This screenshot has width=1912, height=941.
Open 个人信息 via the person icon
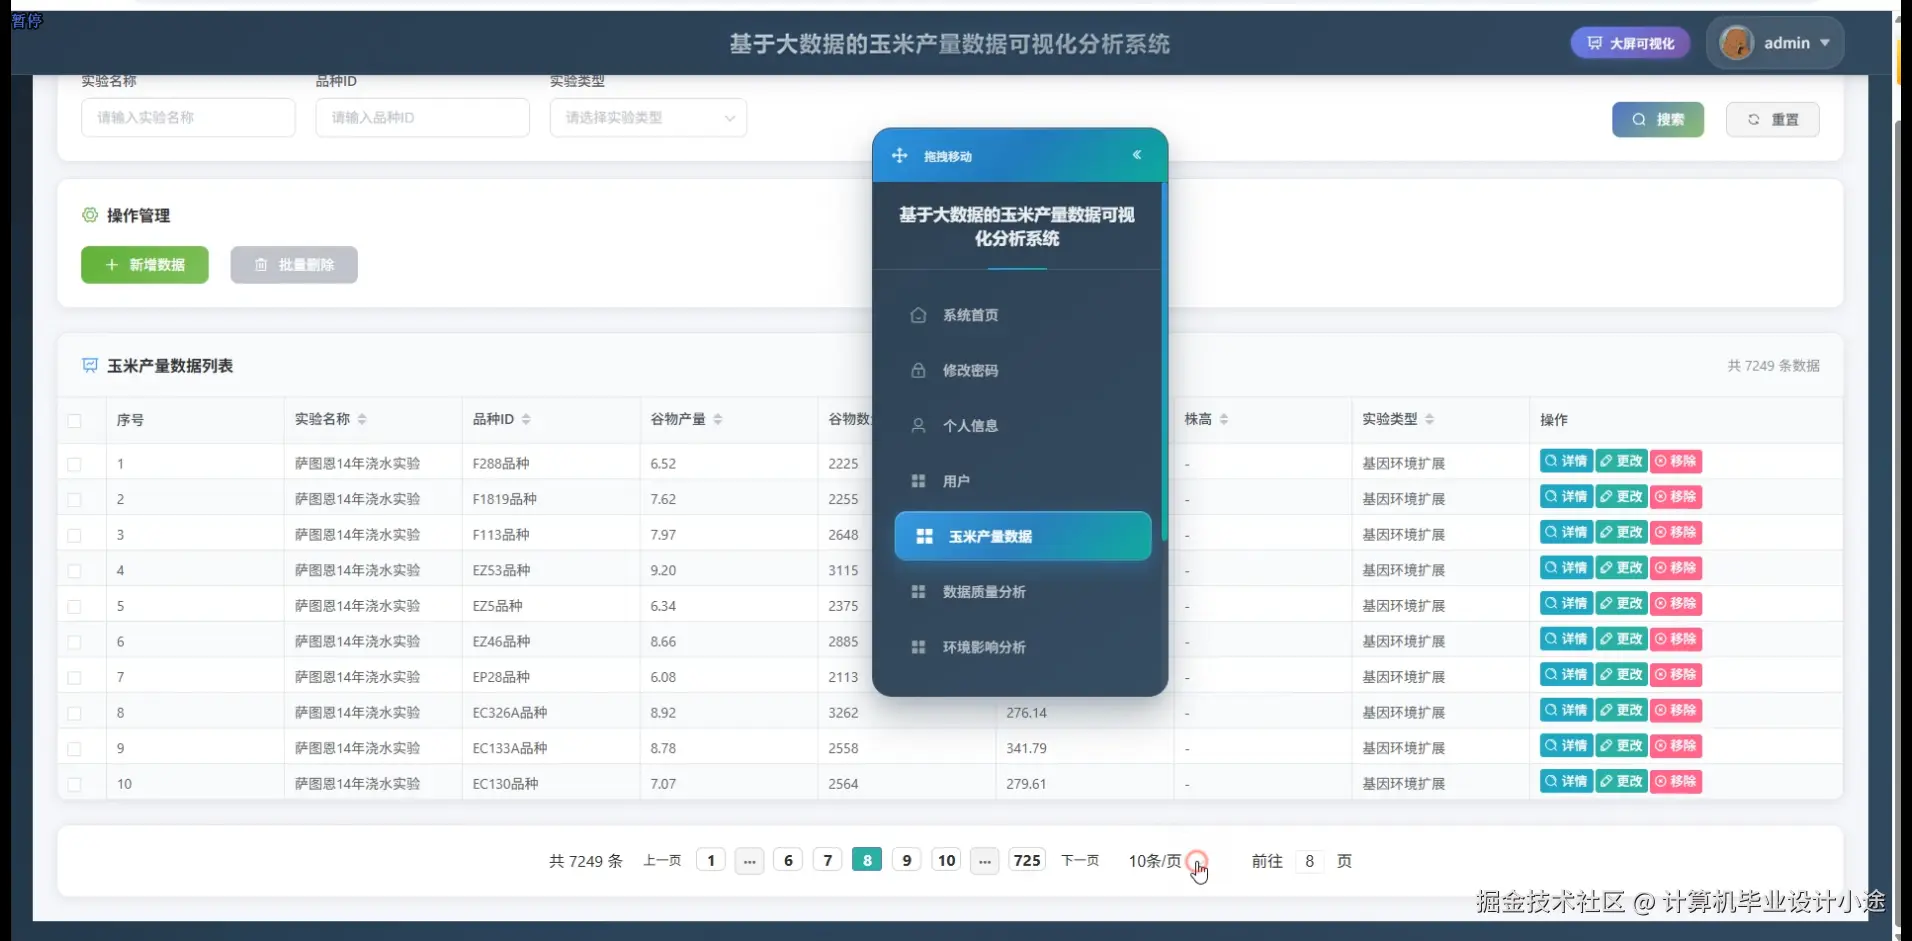coord(919,425)
